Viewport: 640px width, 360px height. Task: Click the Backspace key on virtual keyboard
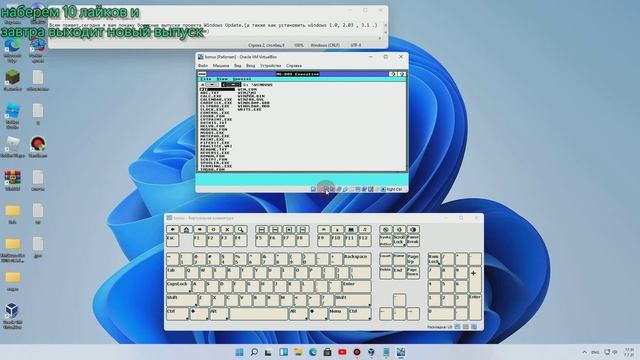(357, 259)
